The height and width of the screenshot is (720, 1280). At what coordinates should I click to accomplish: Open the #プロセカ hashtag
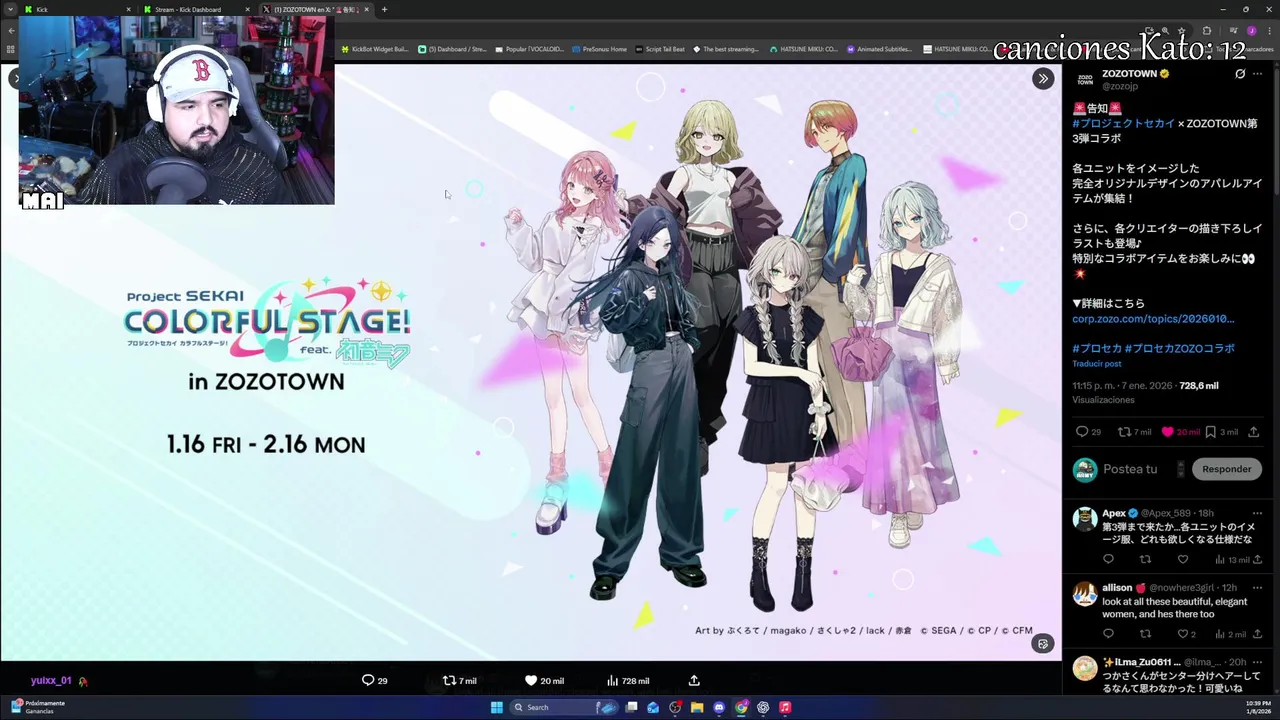tap(1096, 348)
